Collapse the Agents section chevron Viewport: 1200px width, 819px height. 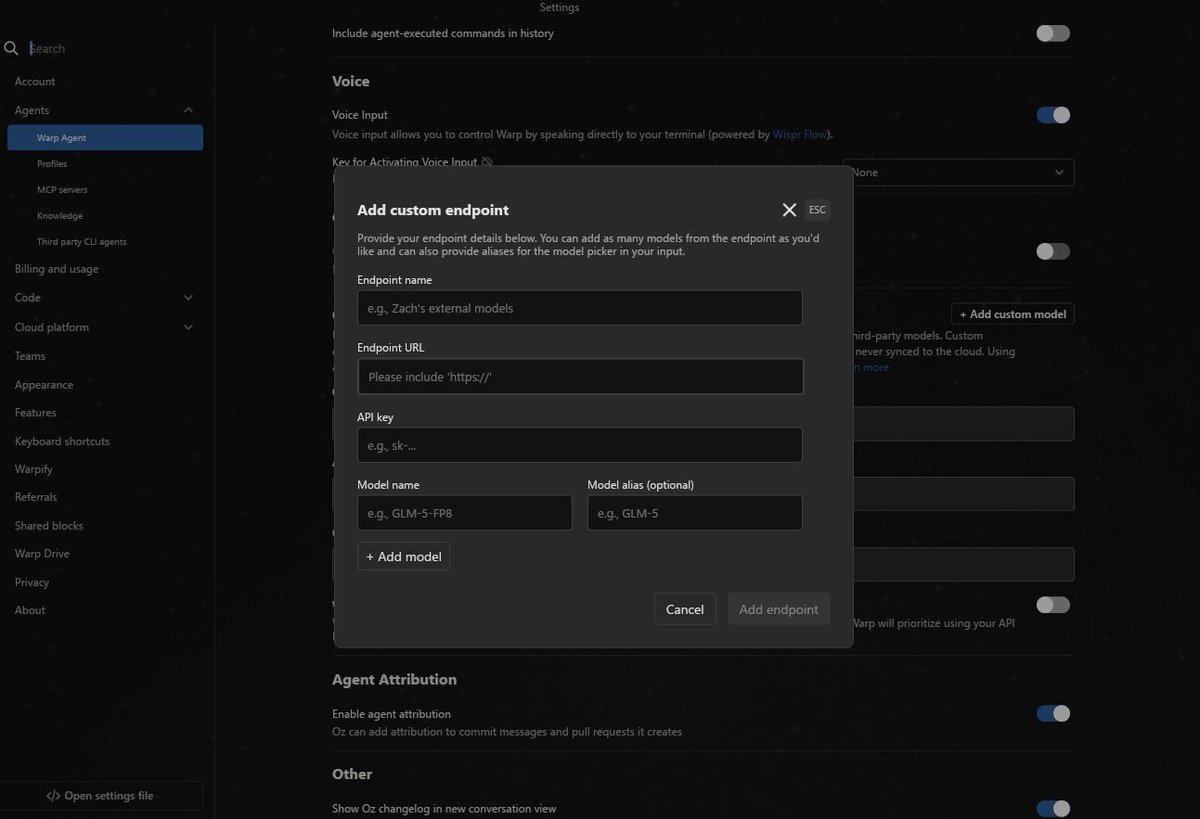(x=188, y=110)
